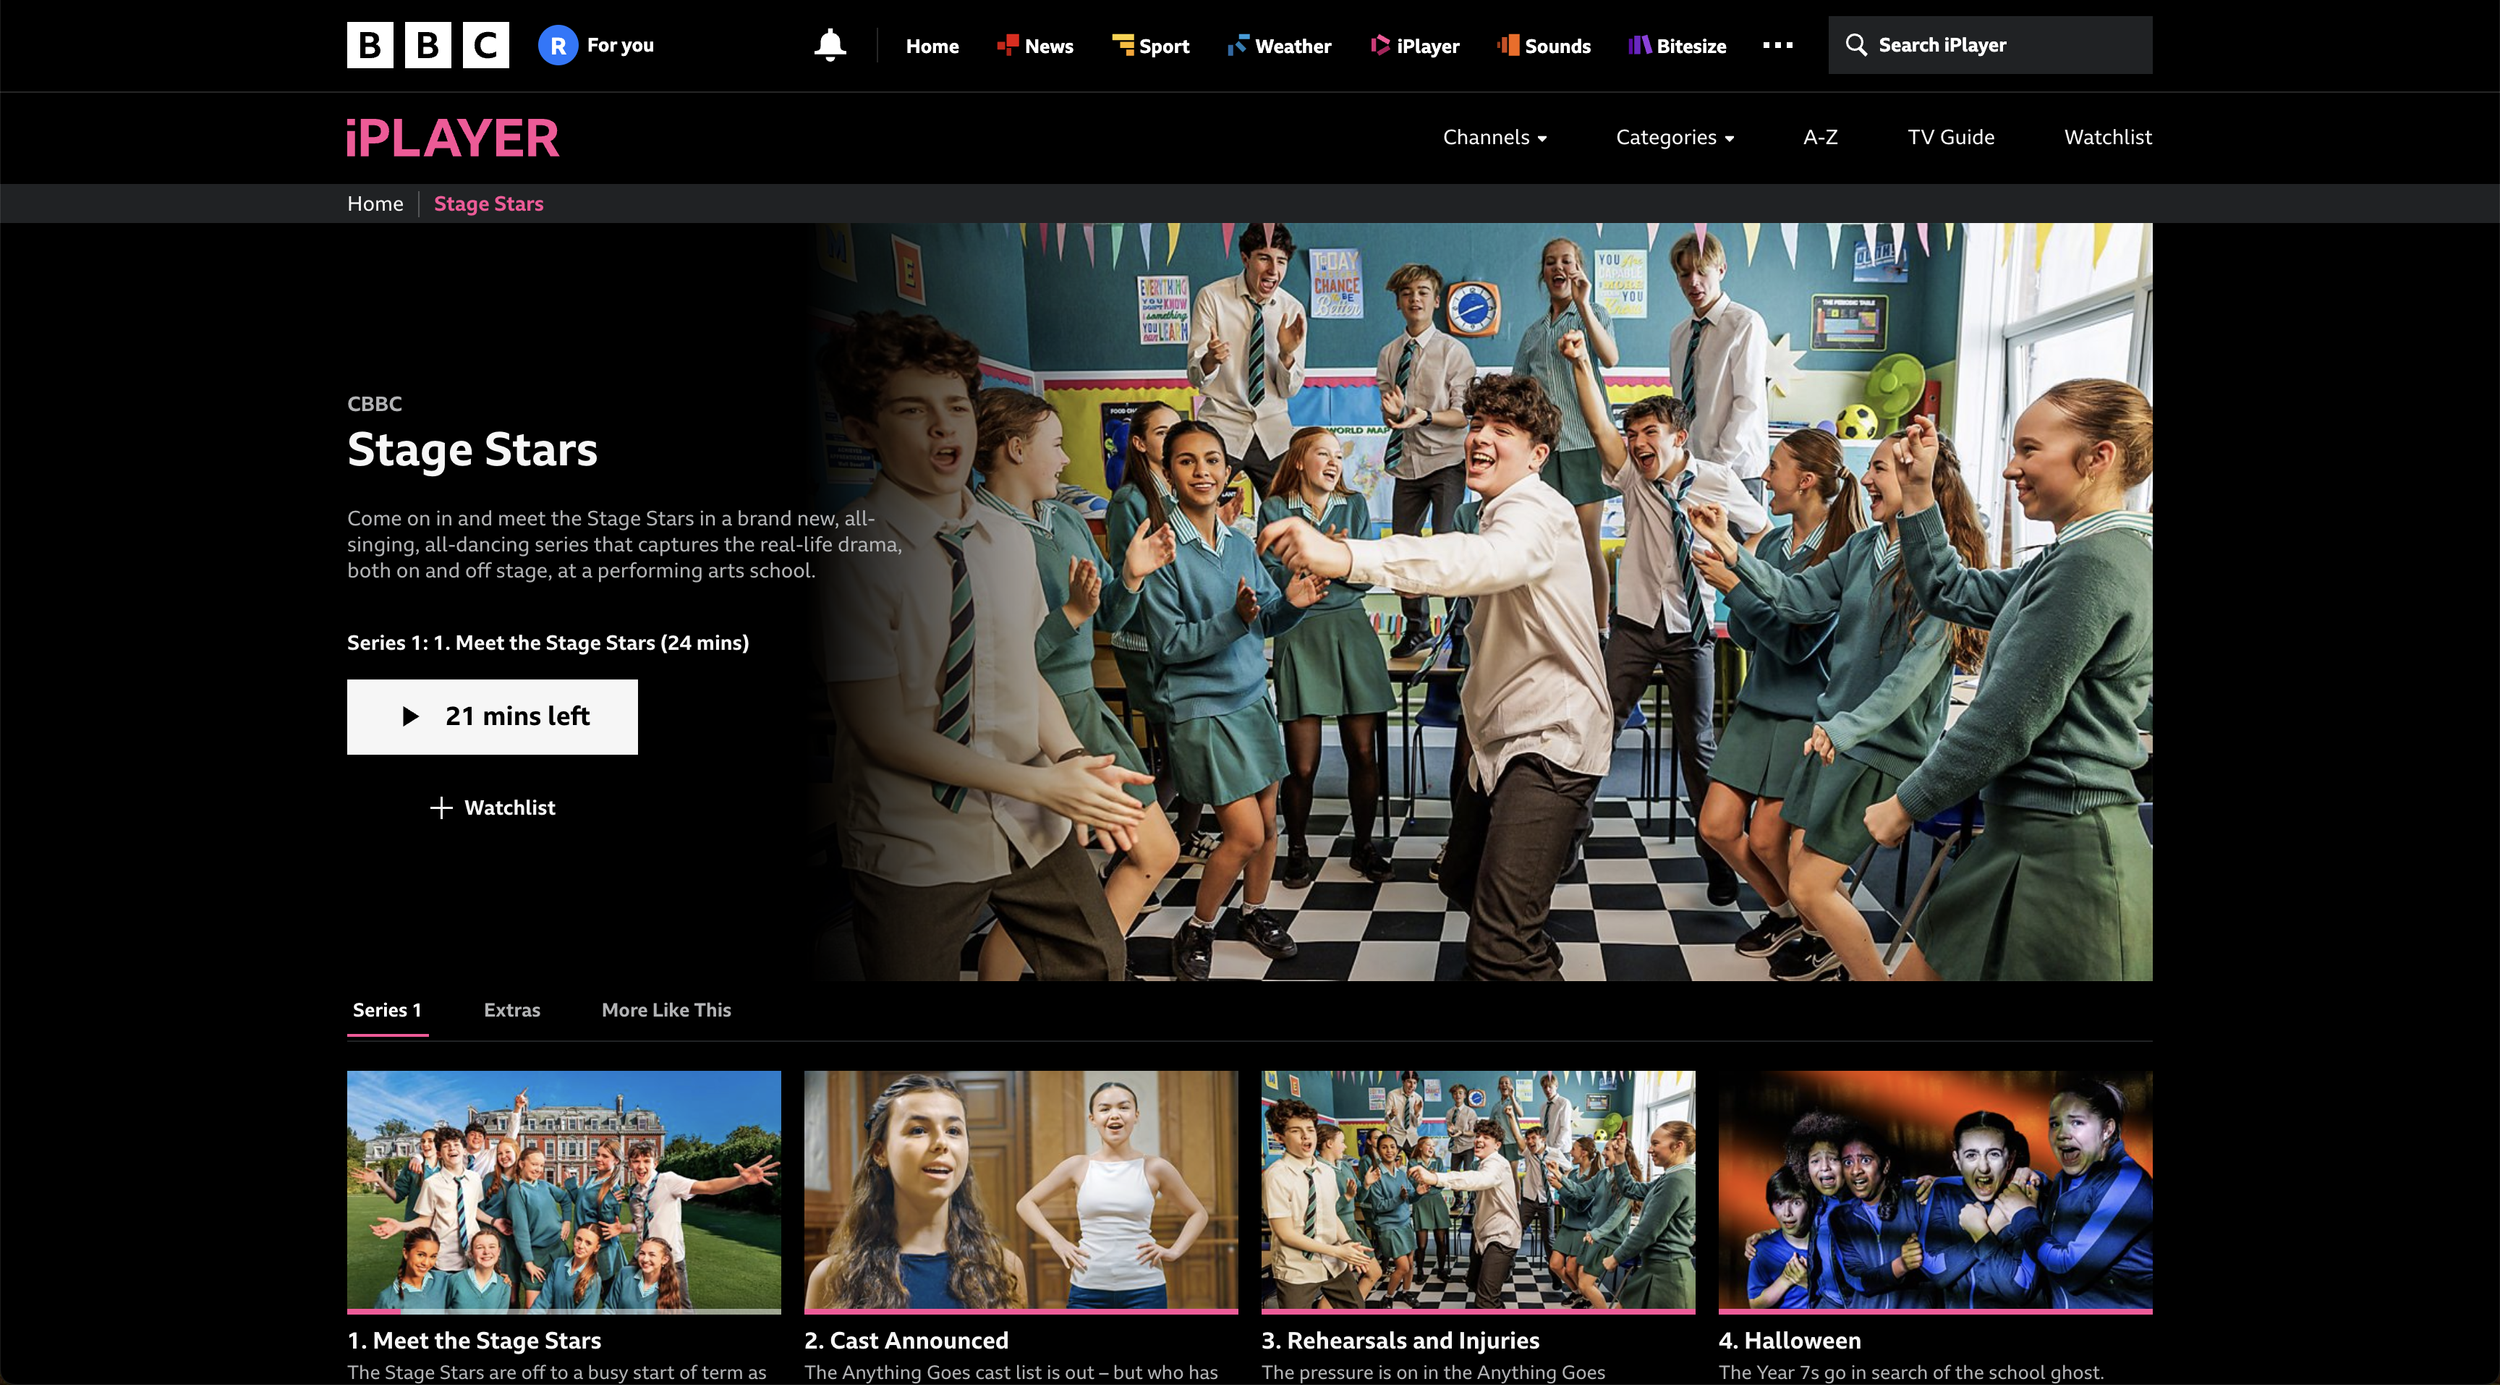This screenshot has width=2500, height=1385.
Task: Click the iPLAYER pink logo
Action: [x=452, y=138]
